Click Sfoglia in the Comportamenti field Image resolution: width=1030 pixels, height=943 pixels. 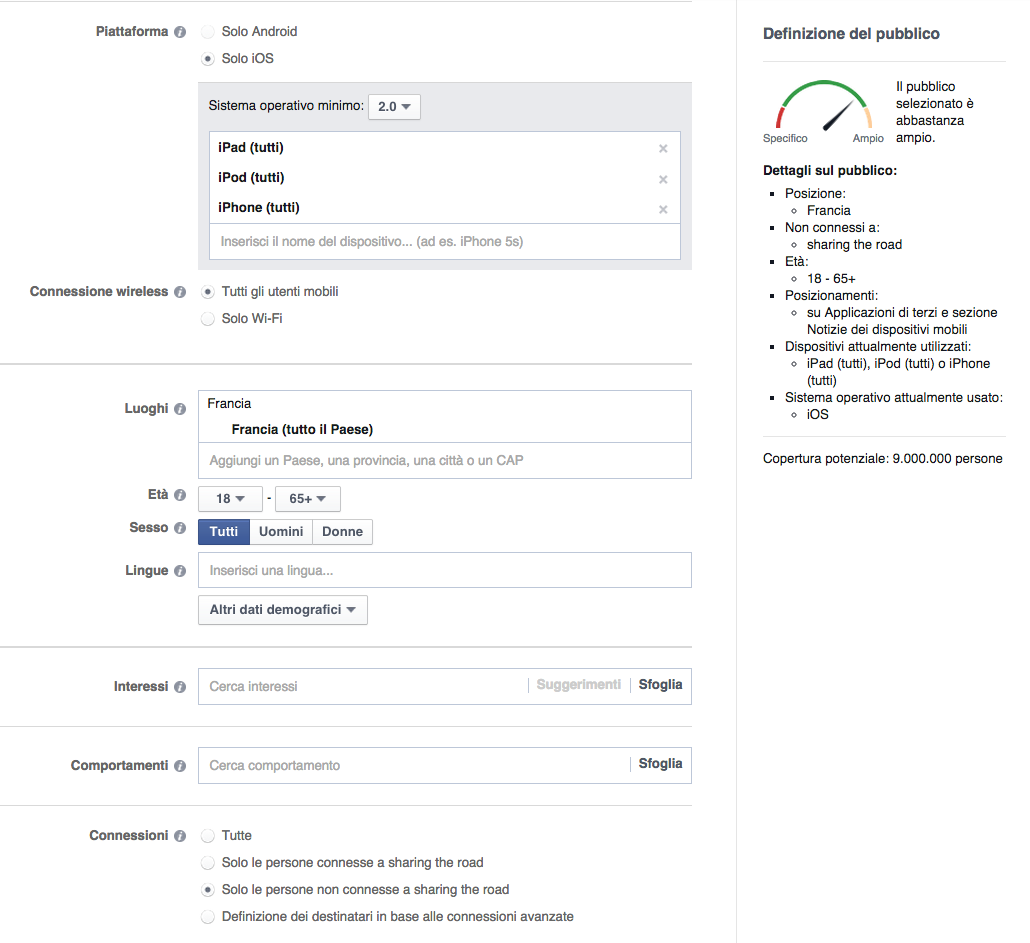(660, 764)
